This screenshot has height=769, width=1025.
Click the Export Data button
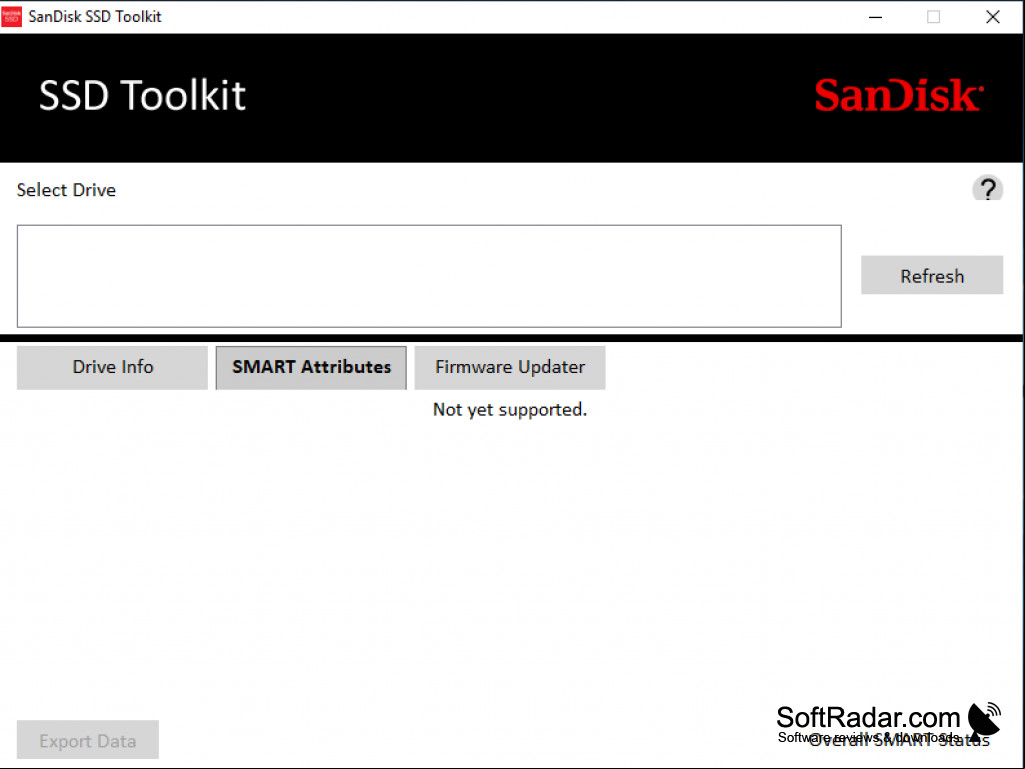click(88, 740)
